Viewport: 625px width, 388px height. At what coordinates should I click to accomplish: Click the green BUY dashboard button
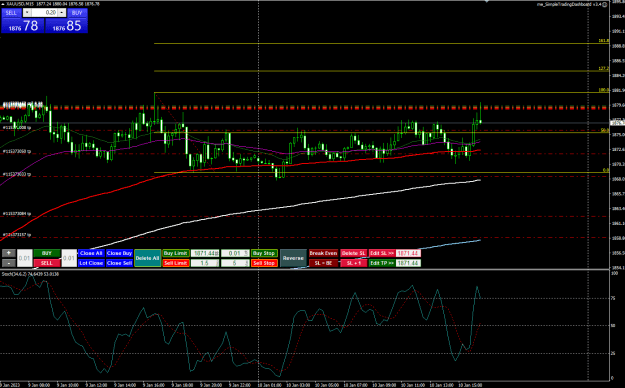(47, 253)
